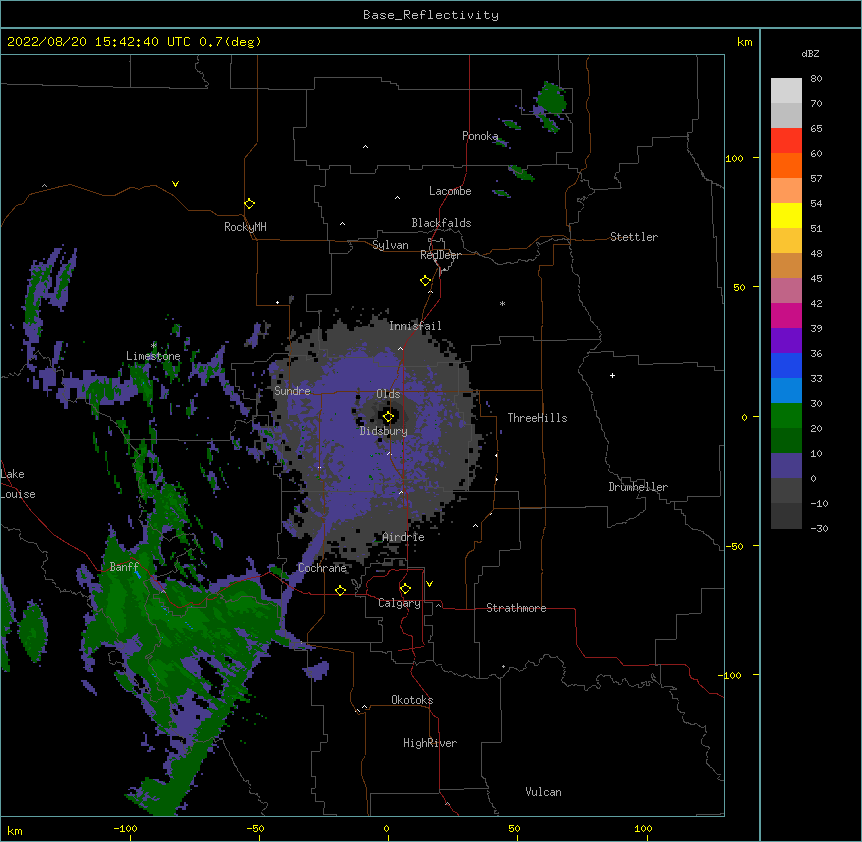The width and height of the screenshot is (862, 842).
Task: Click the Okotoks city label
Action: tap(412, 700)
